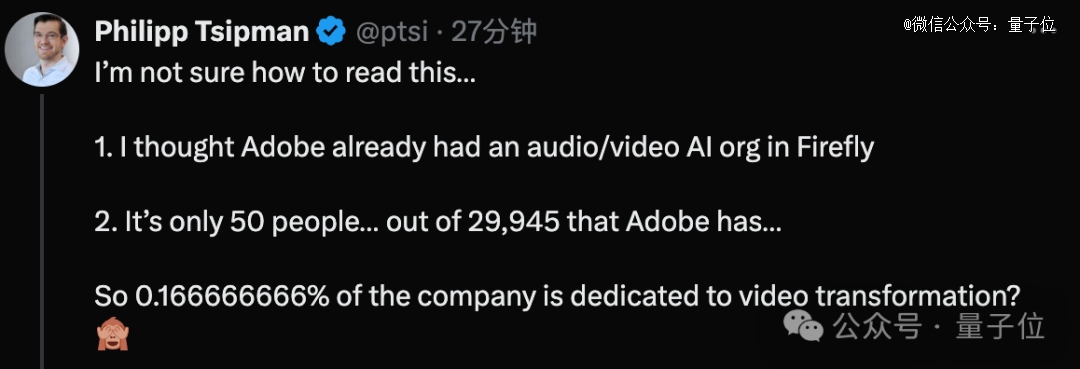The height and width of the screenshot is (369, 1080).
Task: Click the @微信公众号:量子位 caption
Action: 979,25
